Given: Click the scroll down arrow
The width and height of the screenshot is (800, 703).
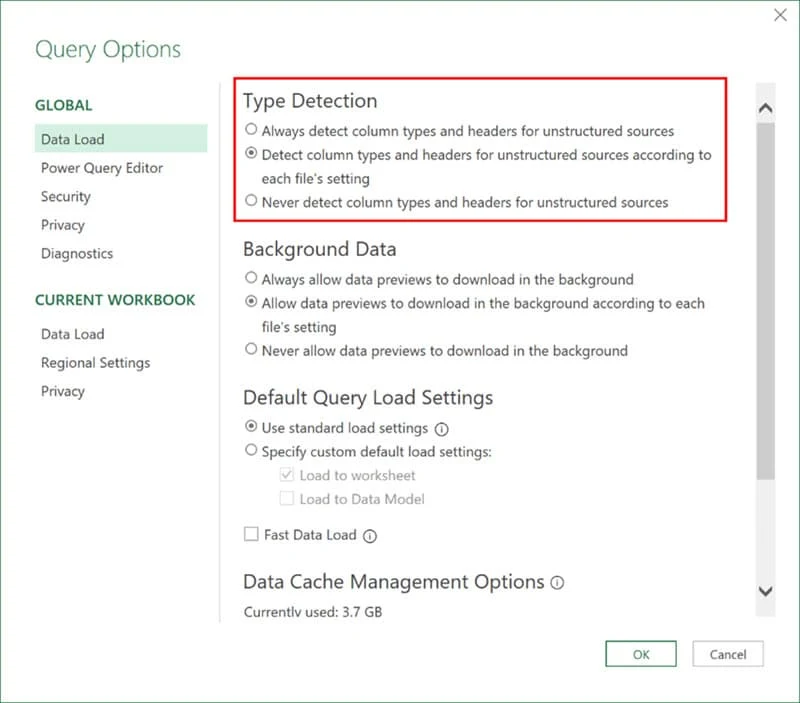Looking at the screenshot, I should 765,591.
